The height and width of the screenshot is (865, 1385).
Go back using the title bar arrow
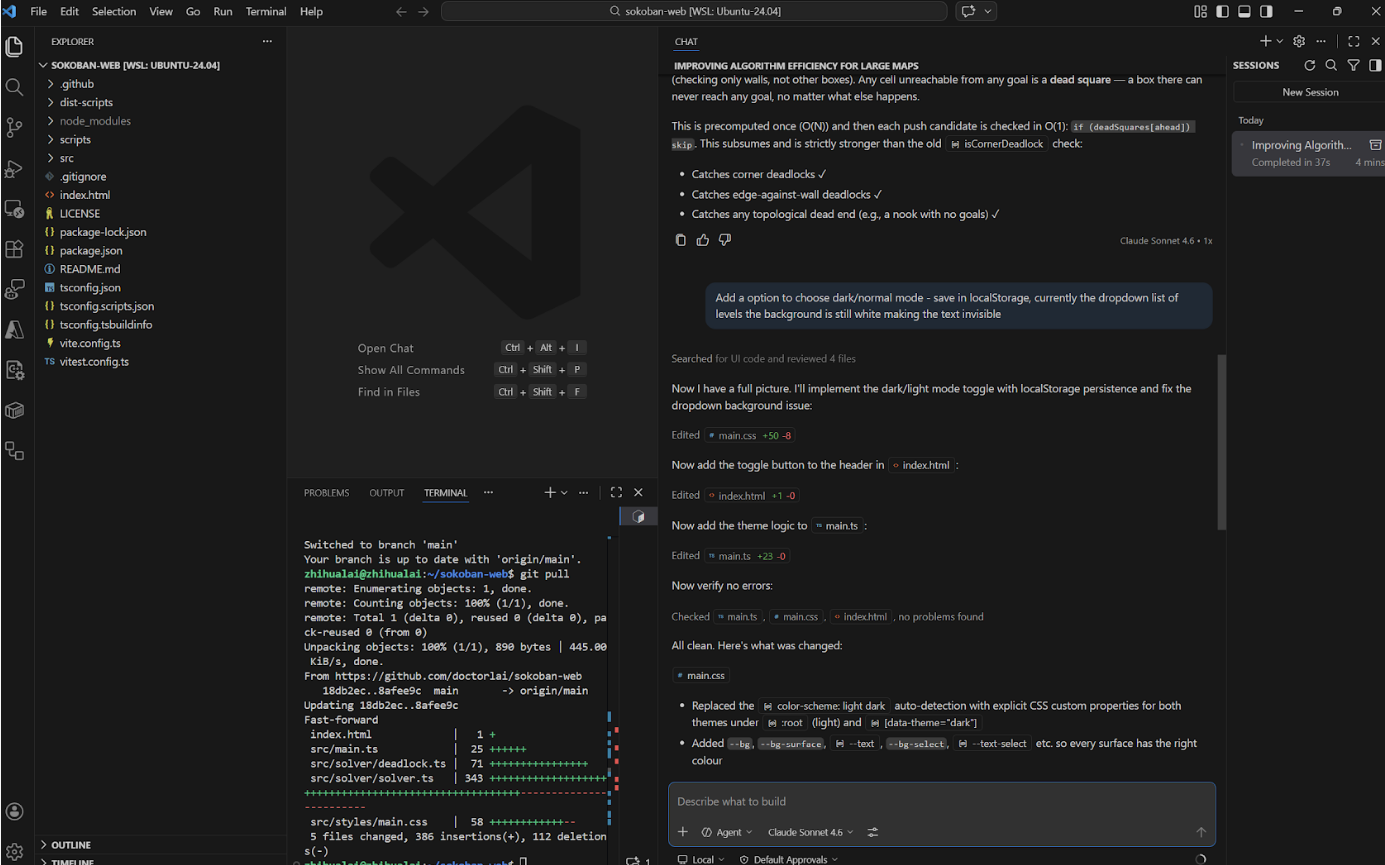point(401,11)
